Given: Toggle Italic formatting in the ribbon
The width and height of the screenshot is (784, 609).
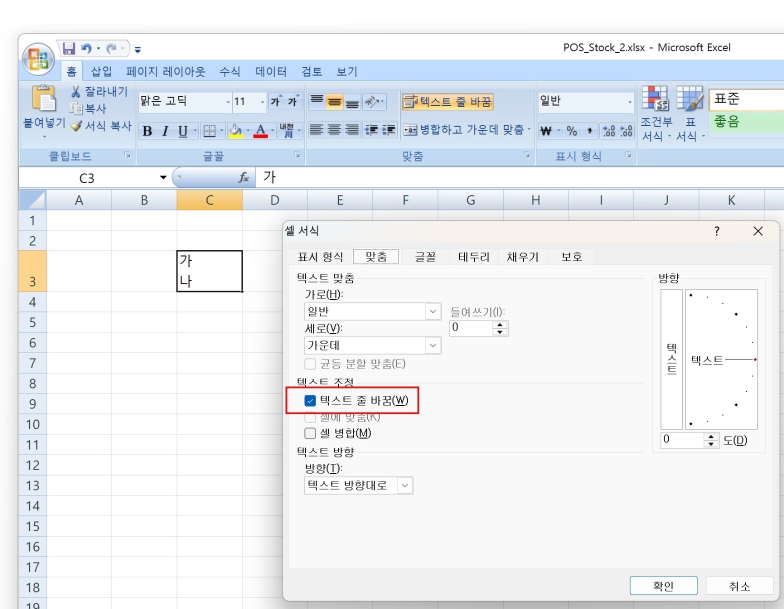Looking at the screenshot, I should (165, 131).
